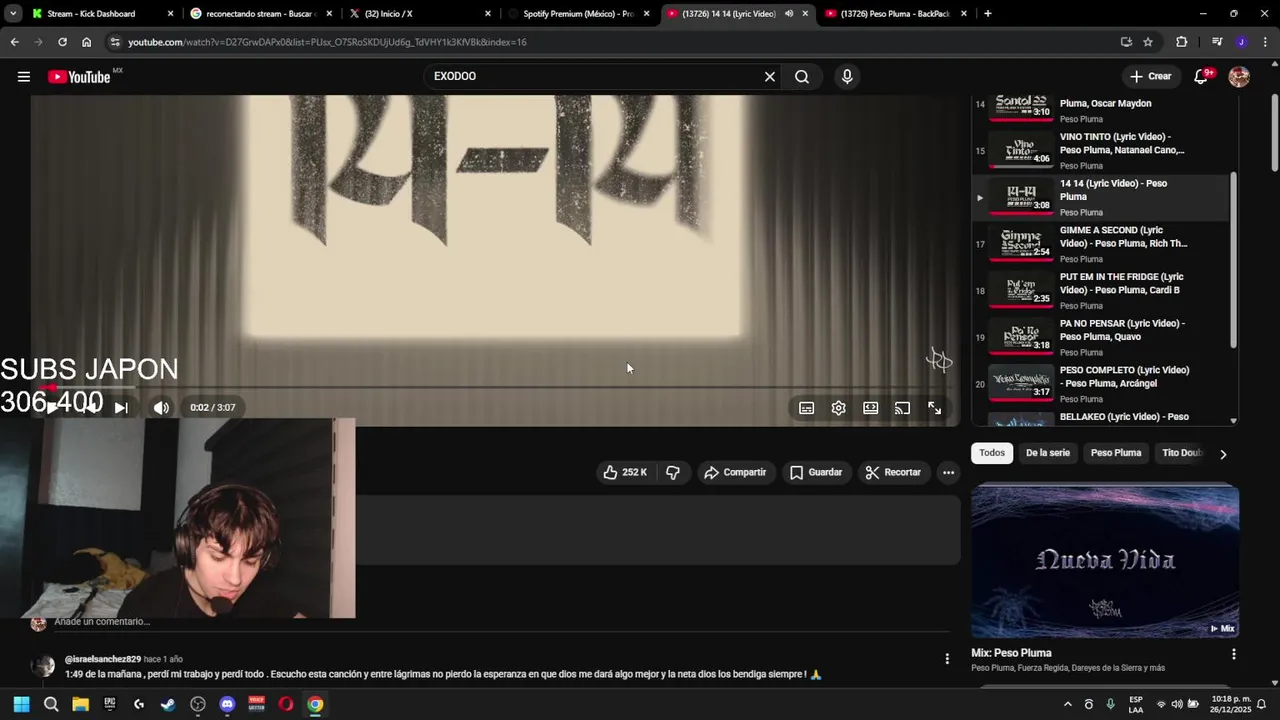Skip to next video in player
1280x720 pixels.
click(x=121, y=408)
